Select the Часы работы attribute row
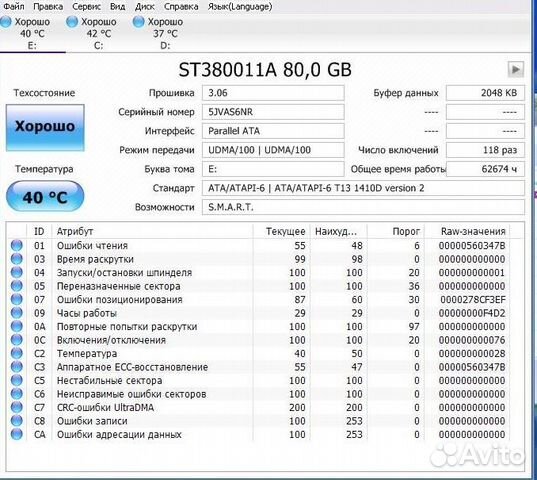 click(x=259, y=313)
